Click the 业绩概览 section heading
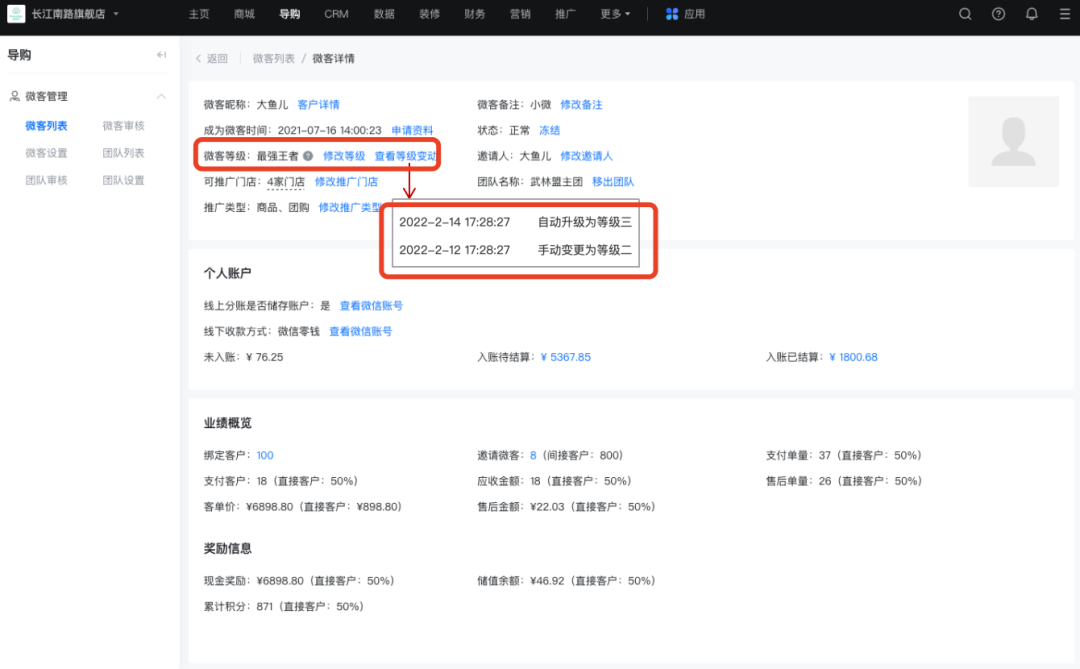The height and width of the screenshot is (669, 1080). (227, 423)
